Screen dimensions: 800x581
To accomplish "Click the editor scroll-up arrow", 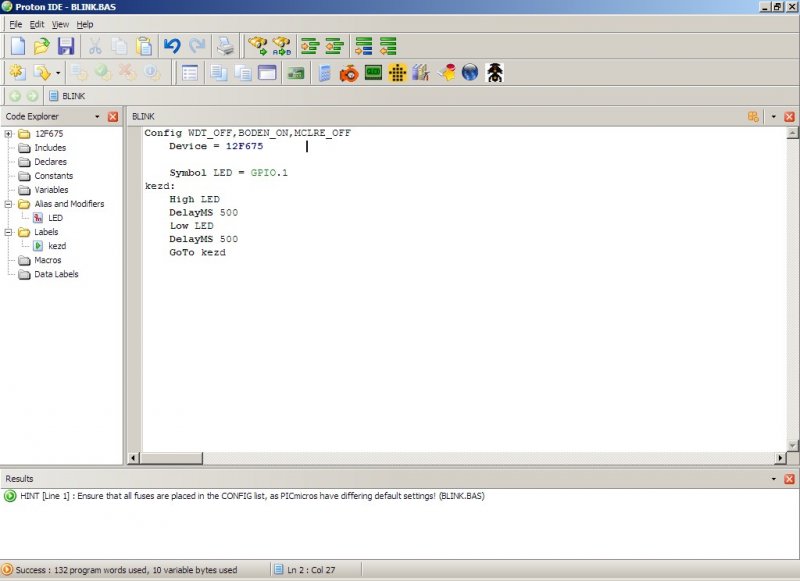I will [792, 133].
